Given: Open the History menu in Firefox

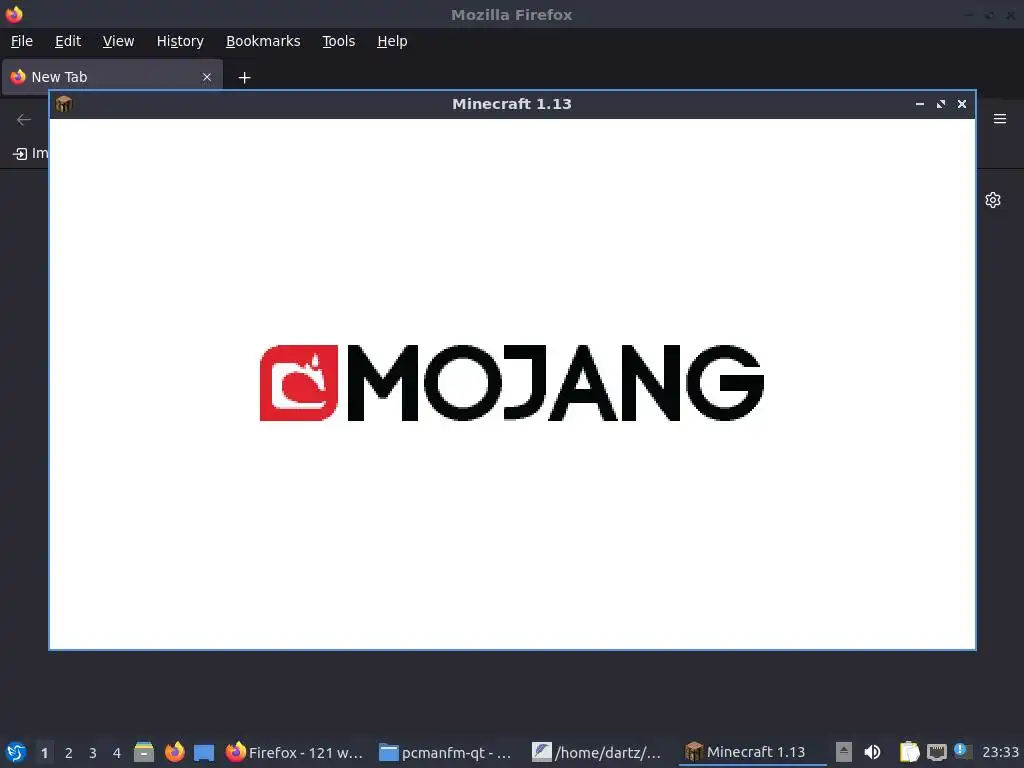Looking at the screenshot, I should click(180, 41).
